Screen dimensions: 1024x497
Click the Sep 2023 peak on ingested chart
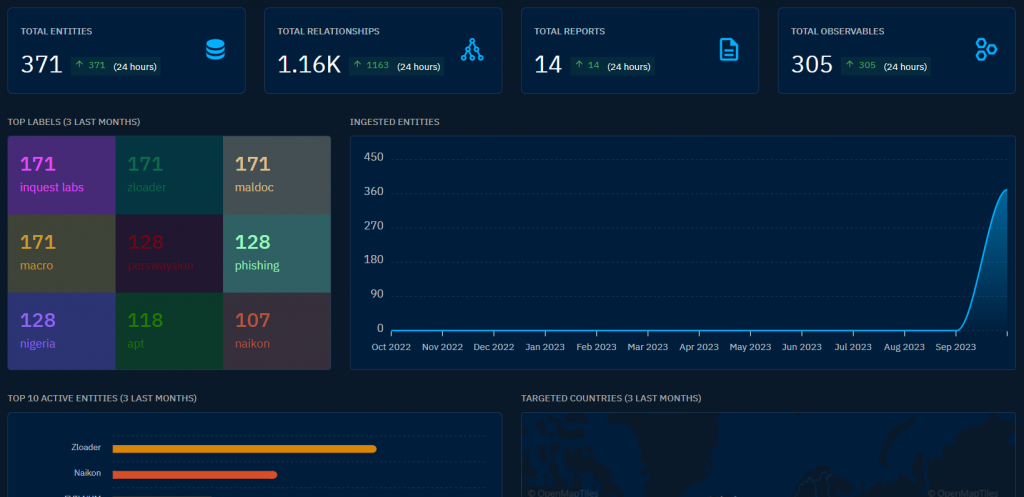pos(1006,190)
